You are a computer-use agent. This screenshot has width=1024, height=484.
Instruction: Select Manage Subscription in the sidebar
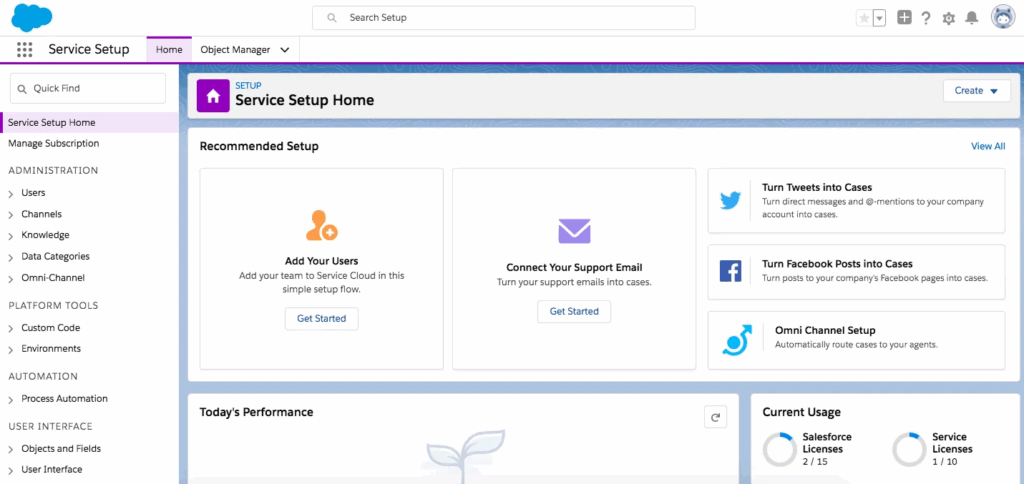coord(54,144)
